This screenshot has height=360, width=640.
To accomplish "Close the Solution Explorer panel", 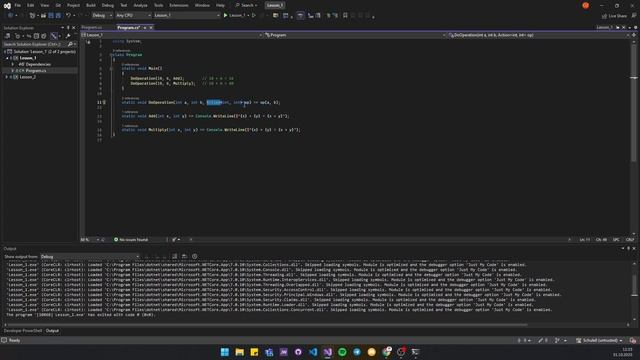I will [73, 28].
